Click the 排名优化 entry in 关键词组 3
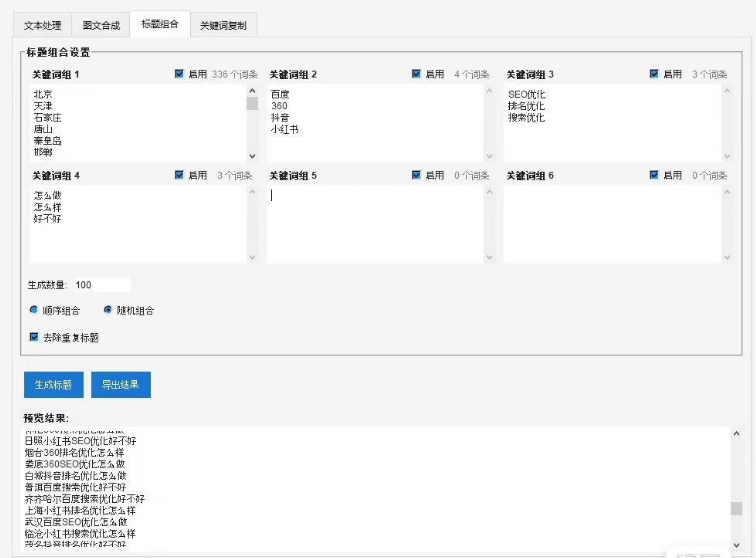The width and height of the screenshot is (756, 558). coord(526,106)
